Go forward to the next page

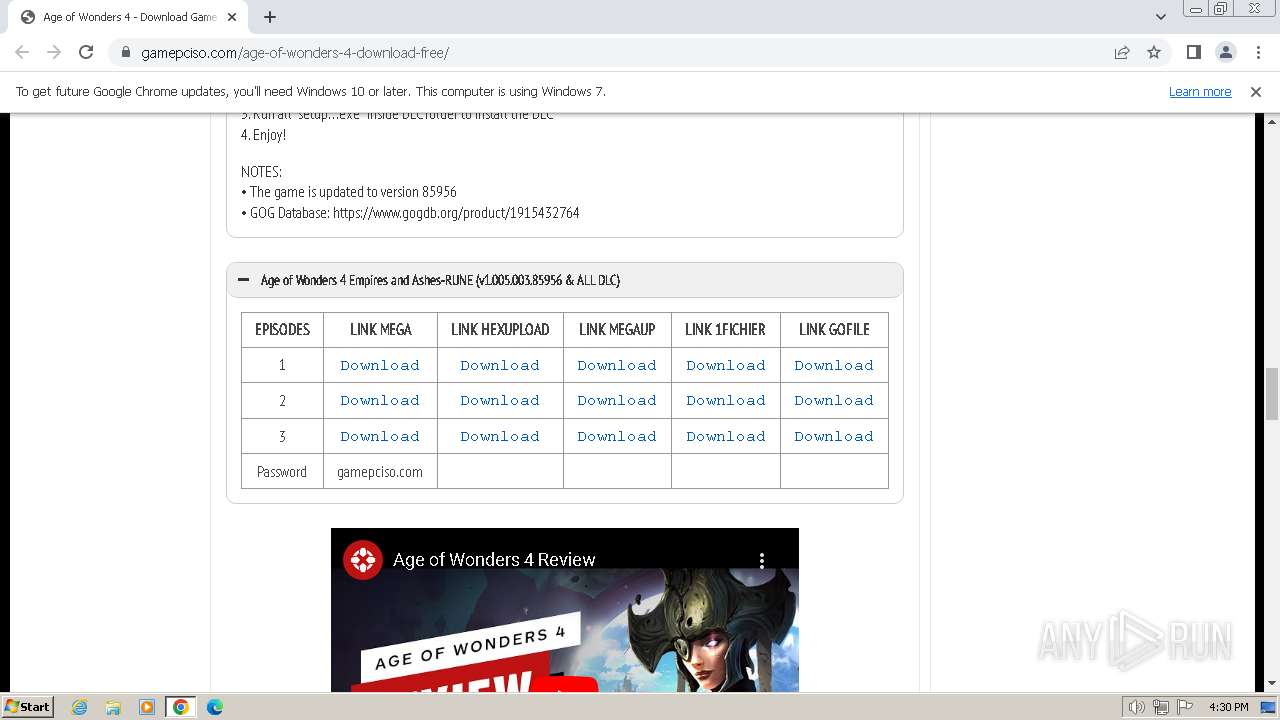point(54,52)
